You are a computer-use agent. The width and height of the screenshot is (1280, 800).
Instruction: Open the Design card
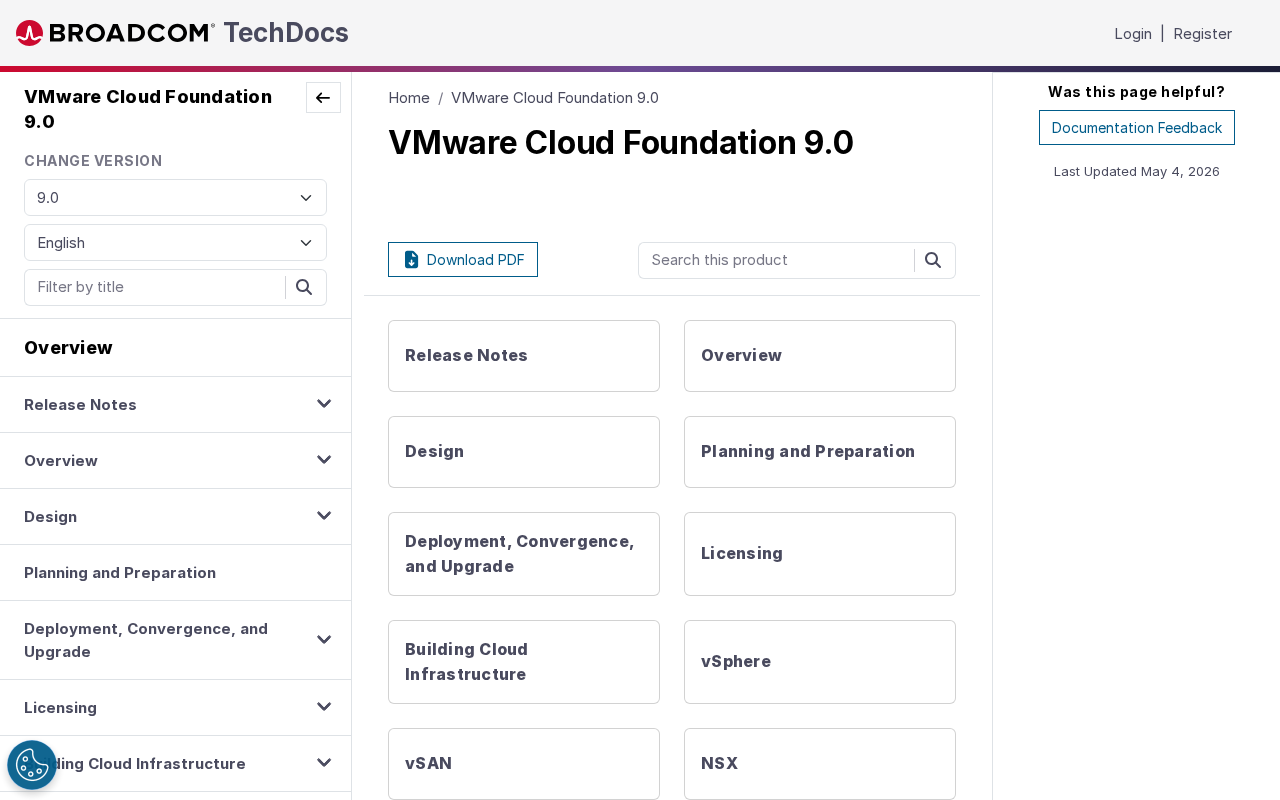pyautogui.click(x=524, y=452)
